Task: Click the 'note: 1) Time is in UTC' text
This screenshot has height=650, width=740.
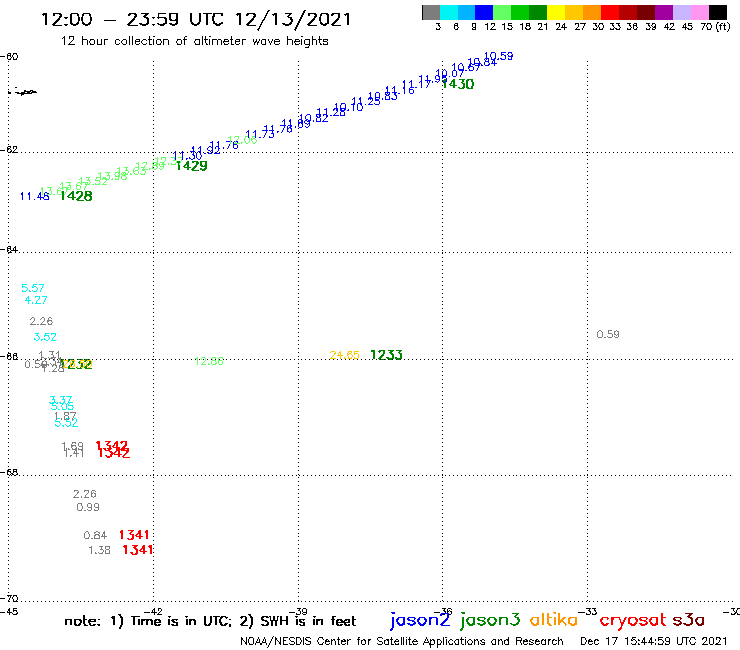Action: click(x=148, y=621)
